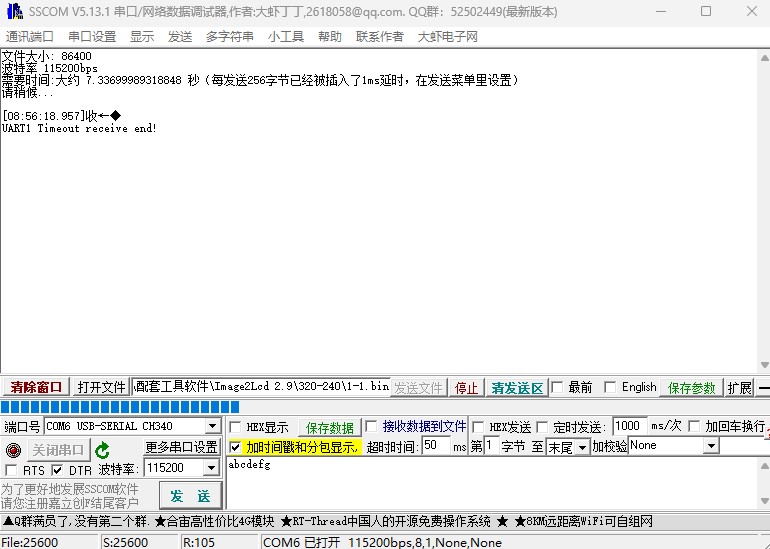
Task: Click the 波特率 115200bps line in receive window
Action: pyautogui.click(x=50, y=68)
